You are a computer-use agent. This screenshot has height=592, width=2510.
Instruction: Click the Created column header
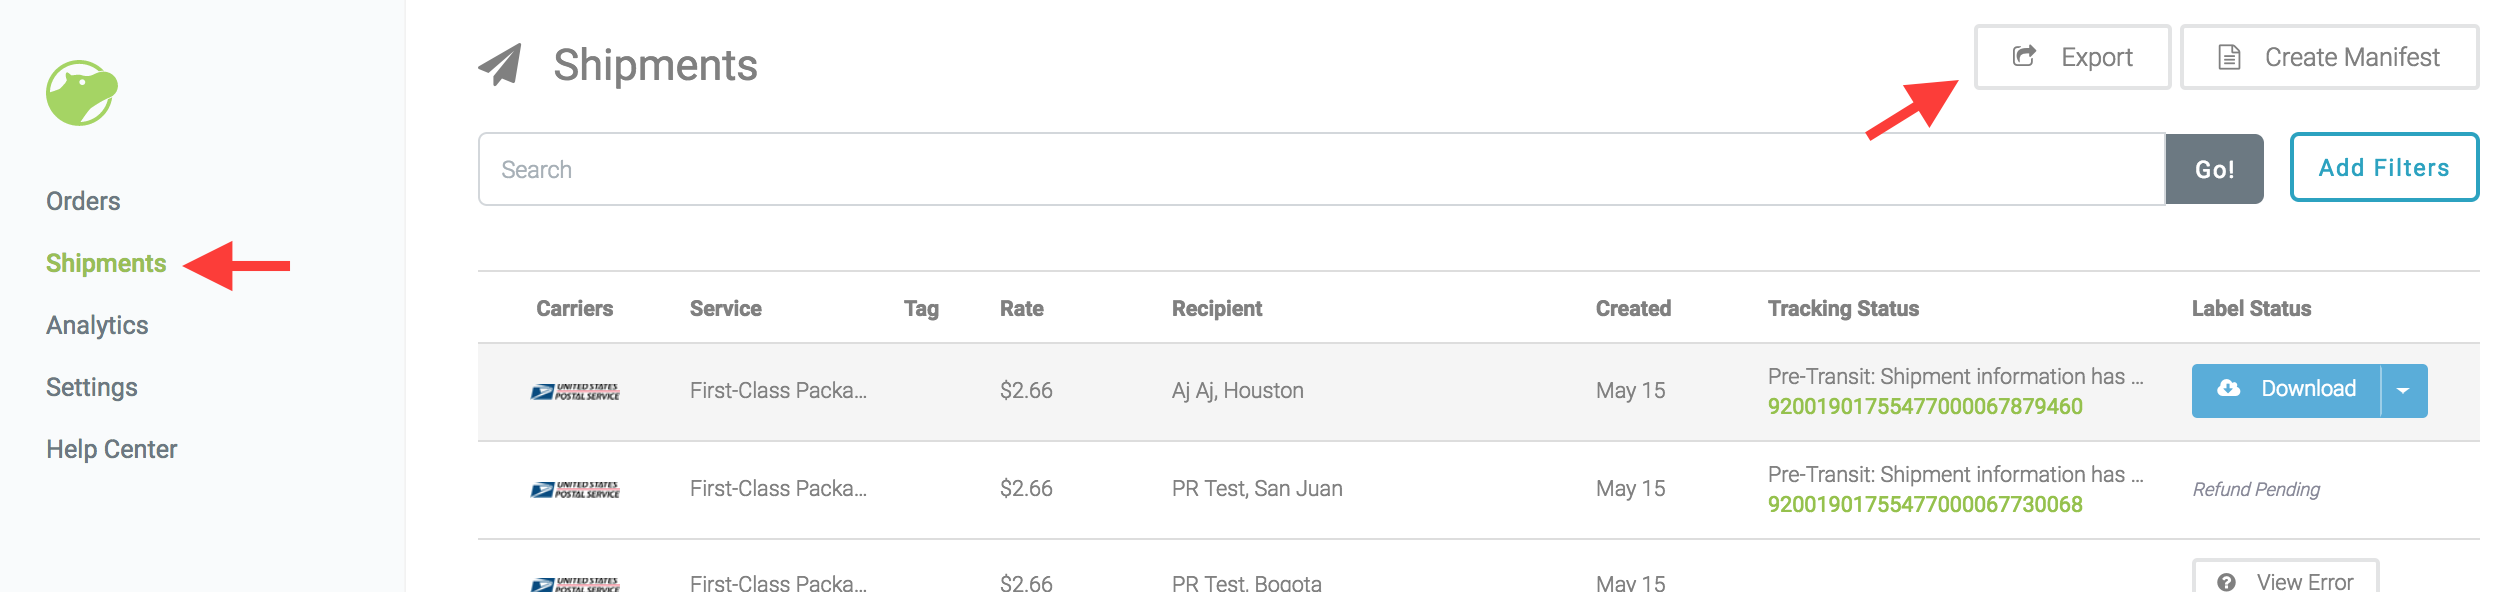pyautogui.click(x=1633, y=308)
